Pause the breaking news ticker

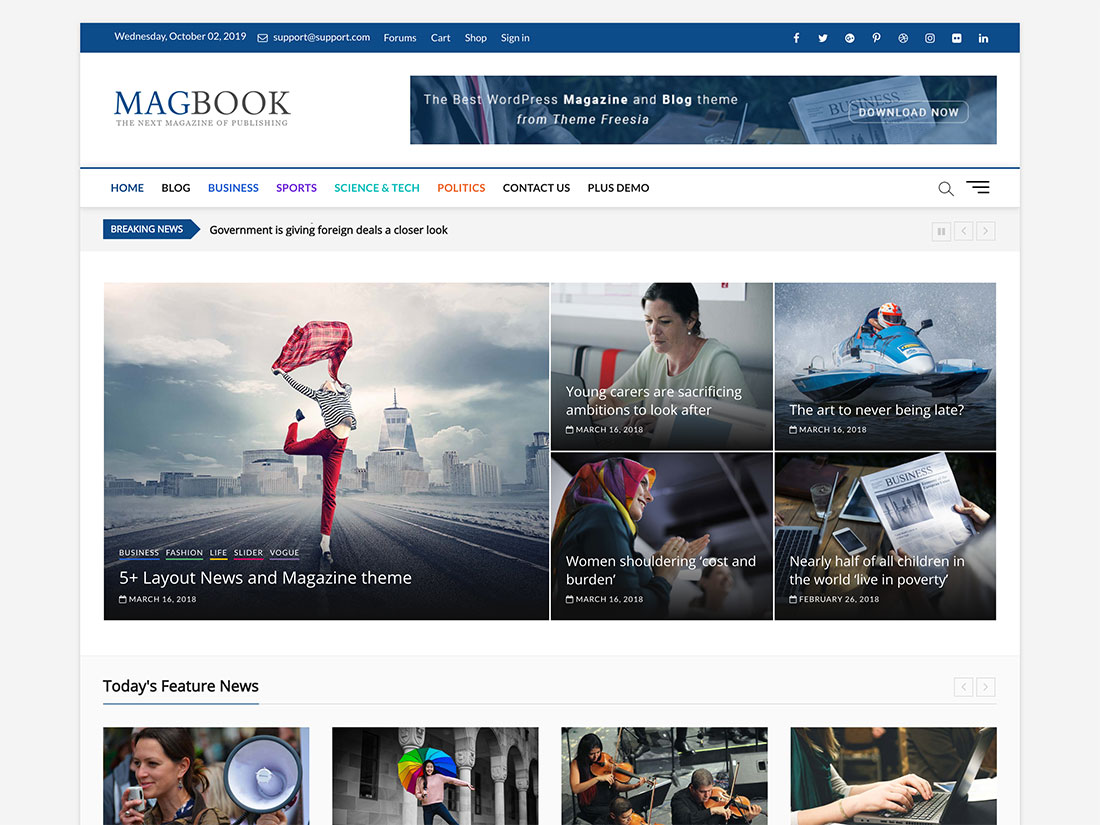pos(941,231)
